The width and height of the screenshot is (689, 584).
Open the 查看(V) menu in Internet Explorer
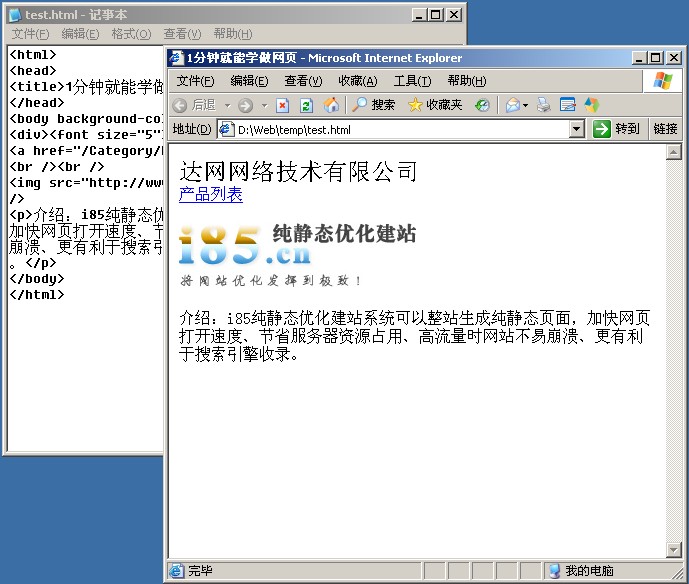click(x=303, y=81)
